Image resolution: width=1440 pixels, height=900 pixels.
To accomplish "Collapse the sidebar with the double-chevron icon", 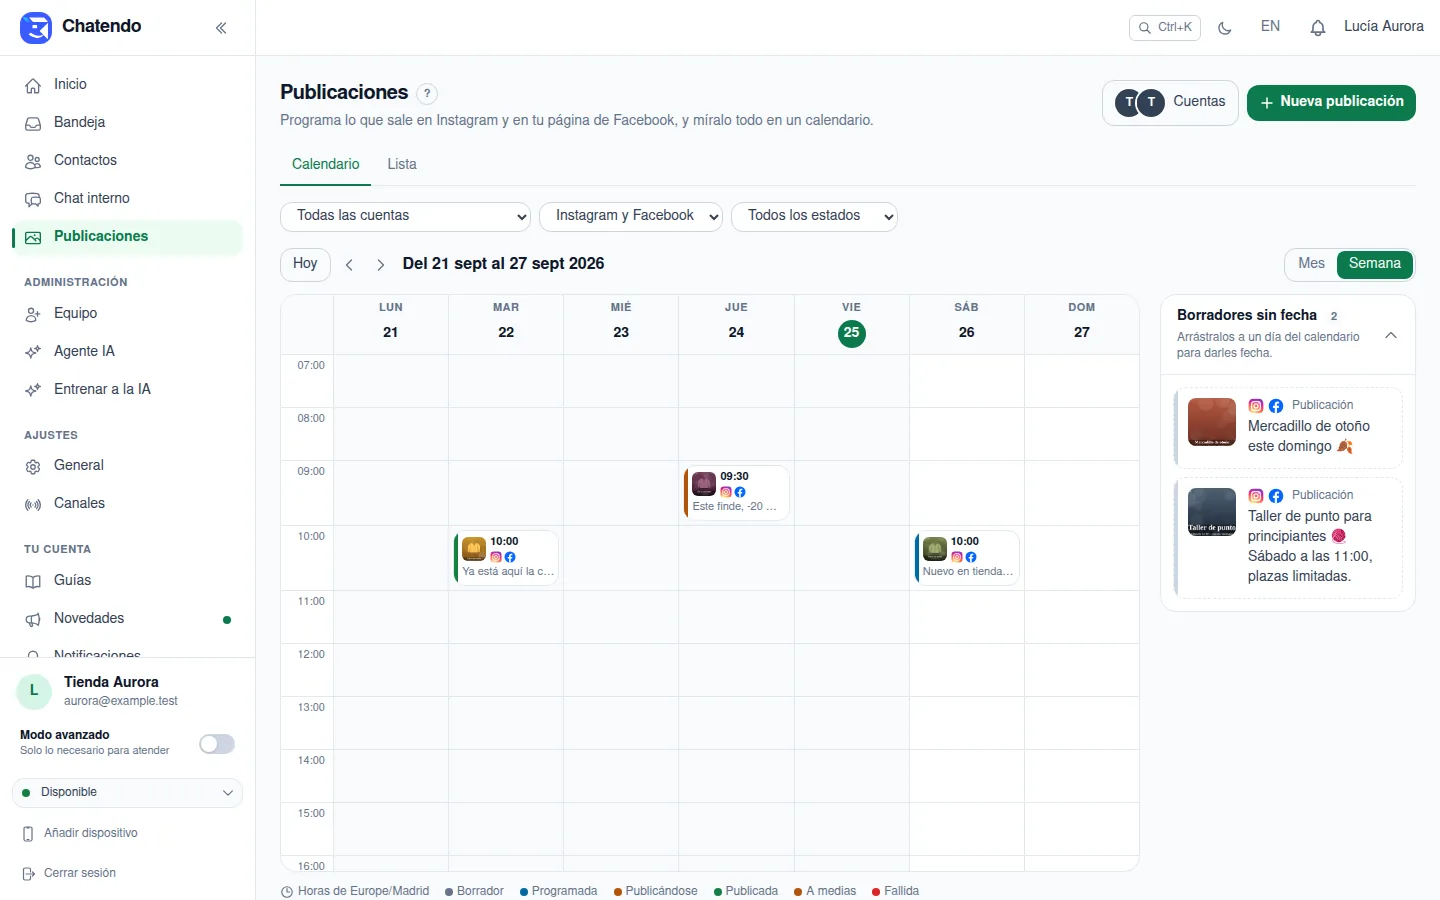I will 221,28.
